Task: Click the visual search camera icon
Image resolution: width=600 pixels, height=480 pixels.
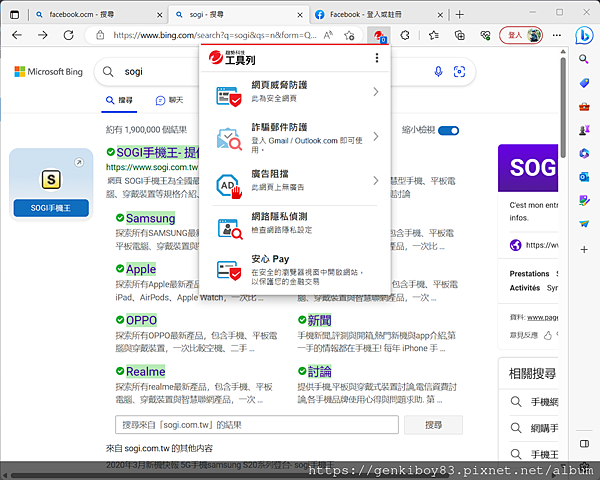Action: (x=459, y=71)
